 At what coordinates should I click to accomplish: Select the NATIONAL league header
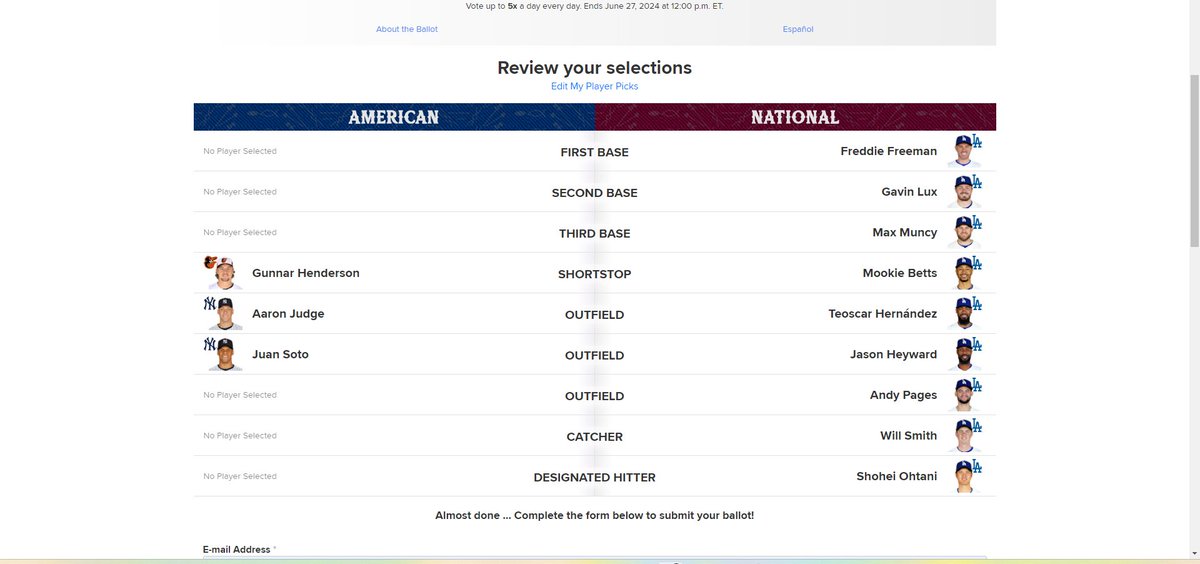pos(795,117)
